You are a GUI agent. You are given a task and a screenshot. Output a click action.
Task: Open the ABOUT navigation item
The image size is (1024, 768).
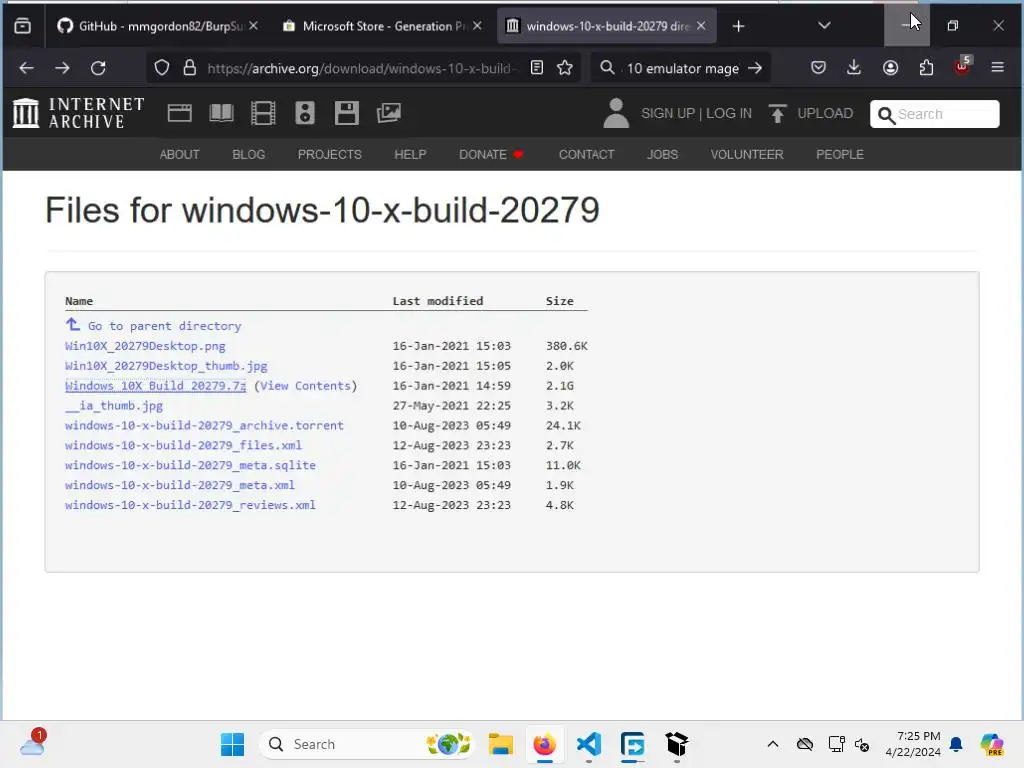click(180, 155)
